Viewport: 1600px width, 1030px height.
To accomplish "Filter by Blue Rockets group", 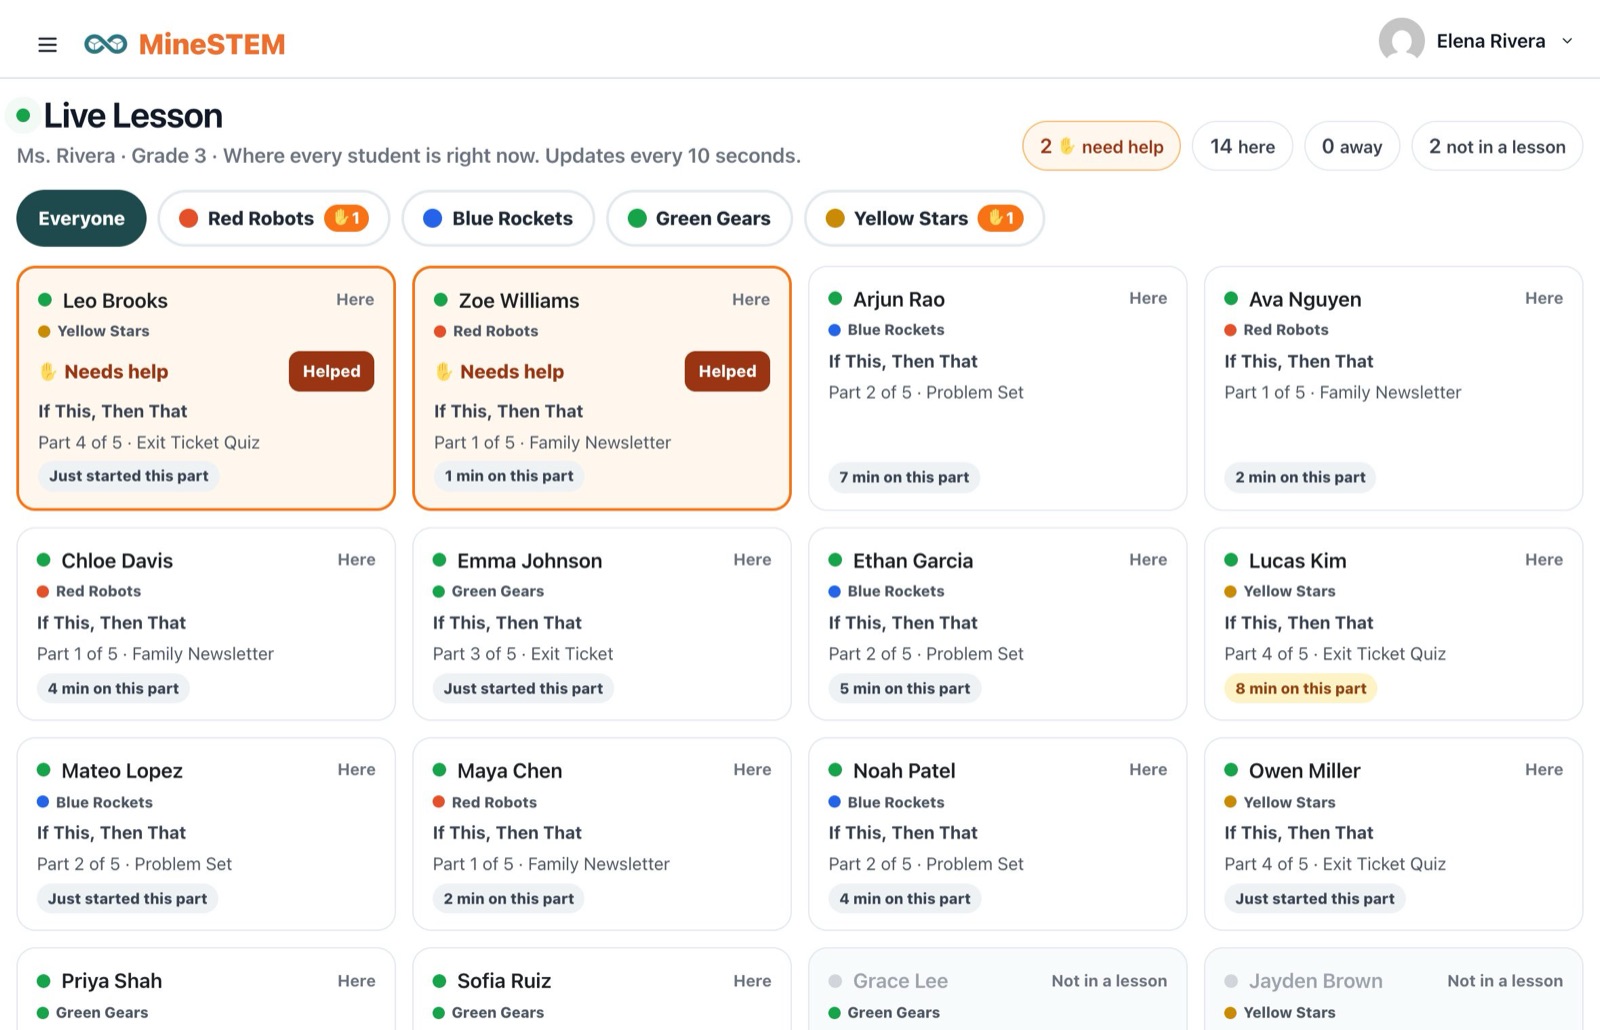I will (498, 218).
